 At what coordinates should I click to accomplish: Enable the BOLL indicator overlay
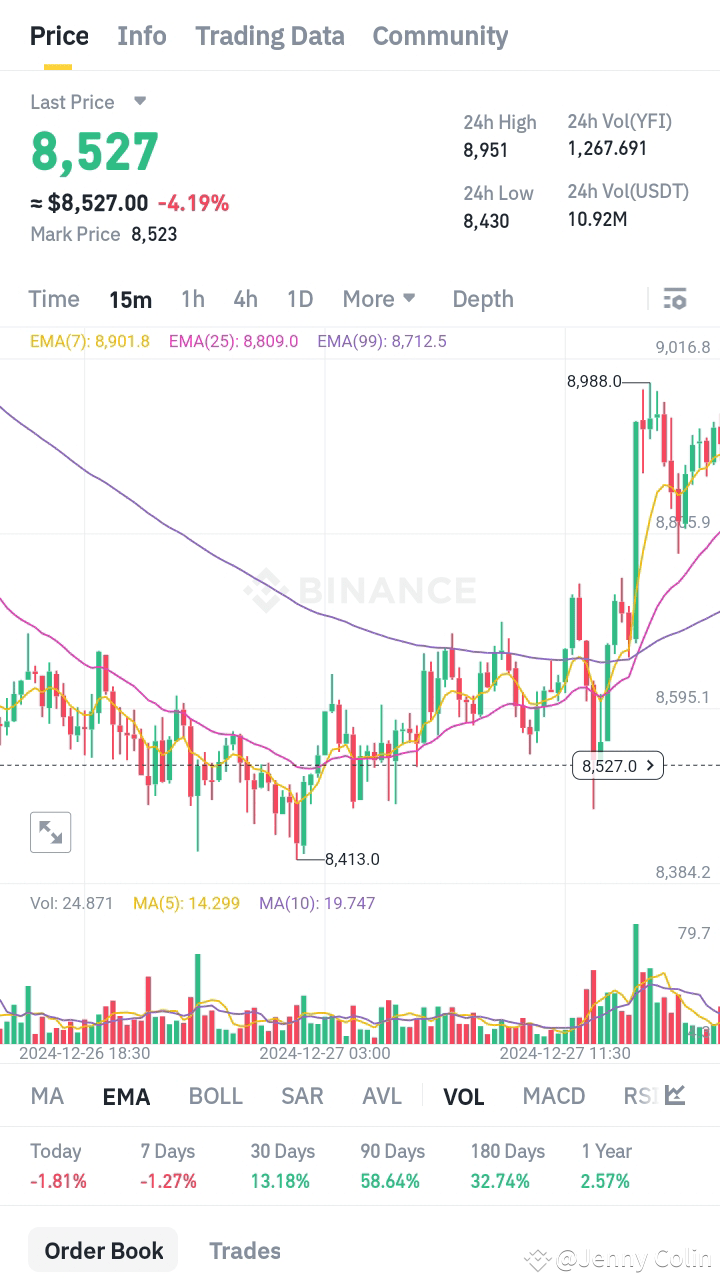[216, 1096]
